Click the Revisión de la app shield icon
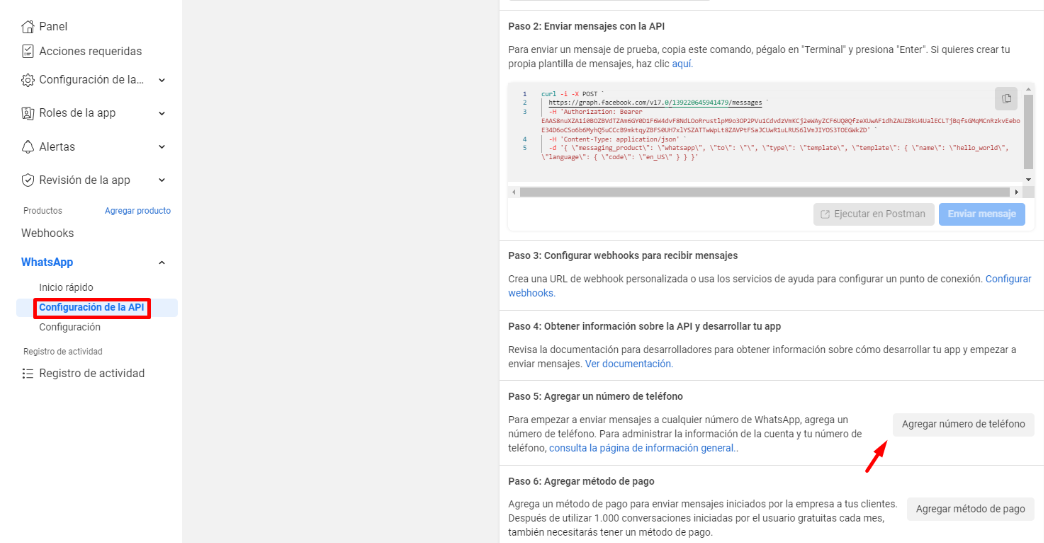 tap(28, 181)
